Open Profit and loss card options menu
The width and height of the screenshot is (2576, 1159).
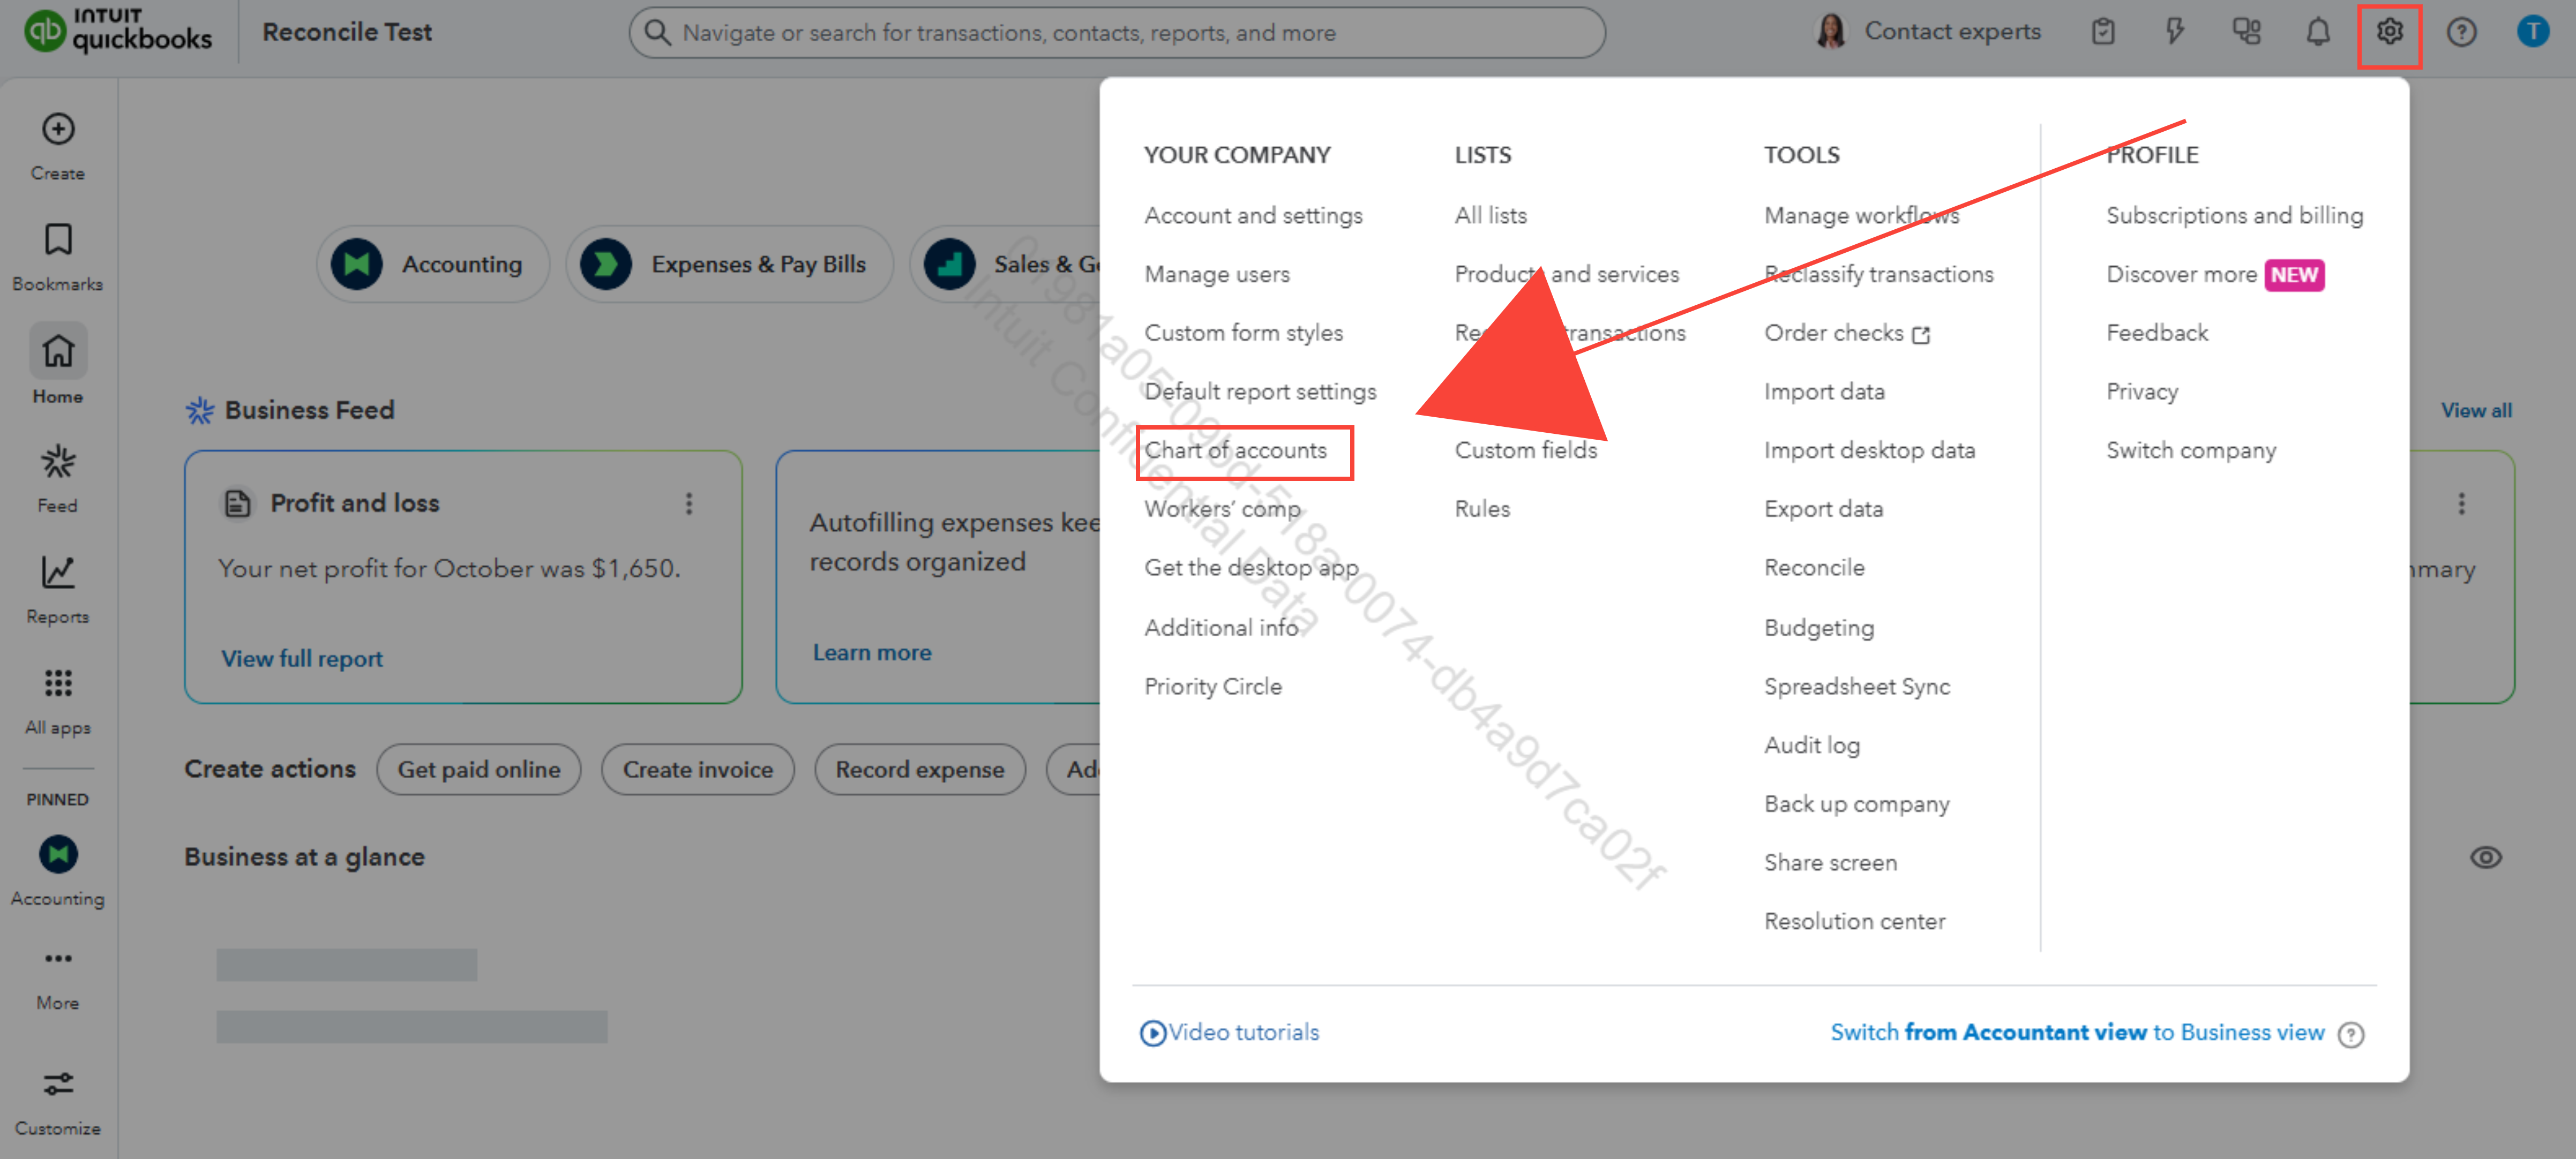click(x=688, y=504)
